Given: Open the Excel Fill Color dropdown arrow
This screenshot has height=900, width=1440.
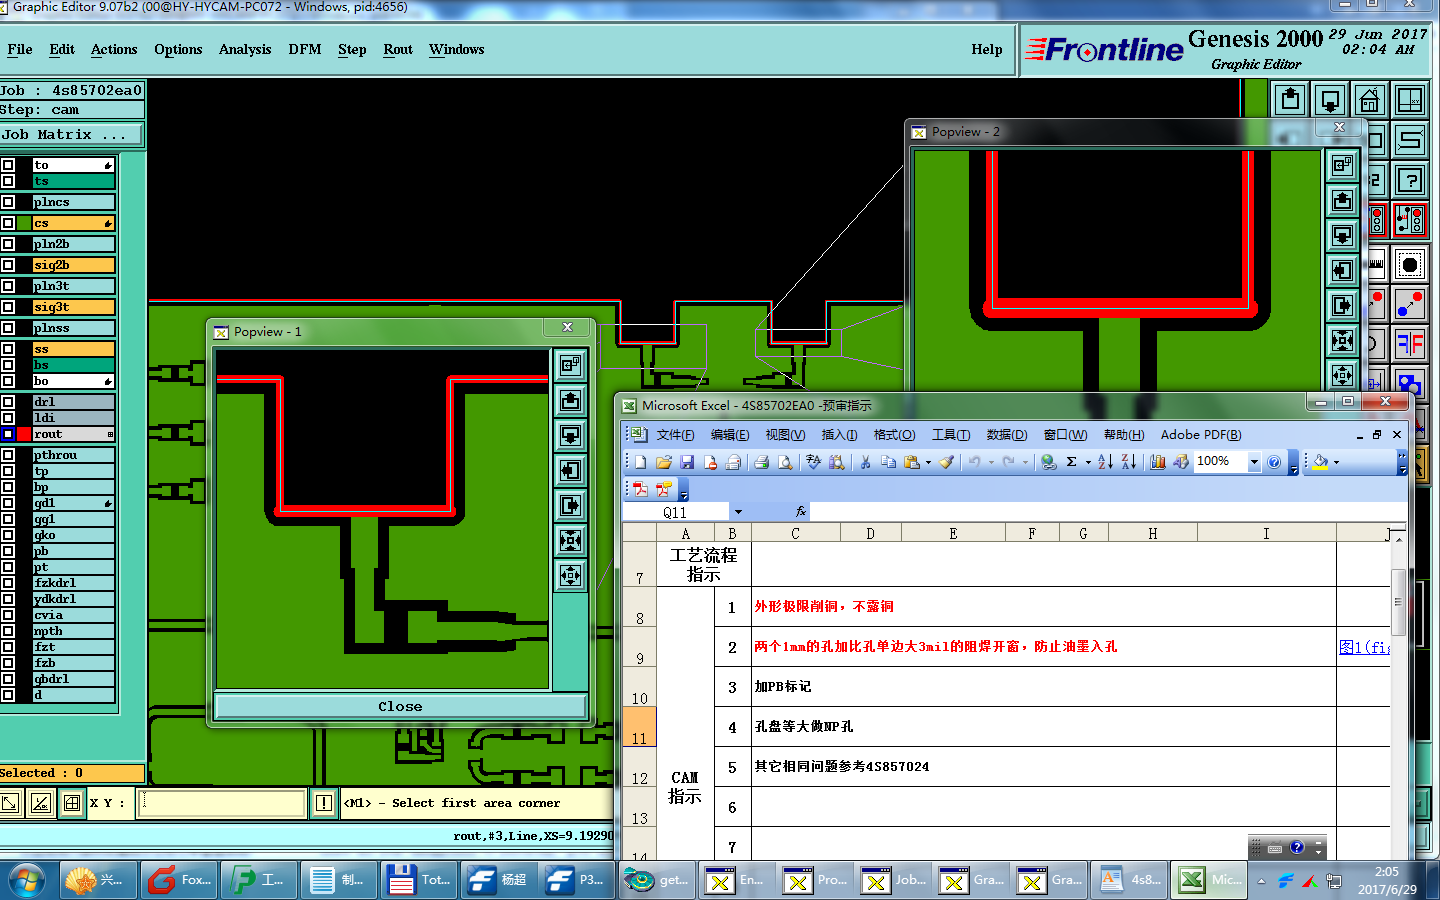Looking at the screenshot, I should point(1336,462).
